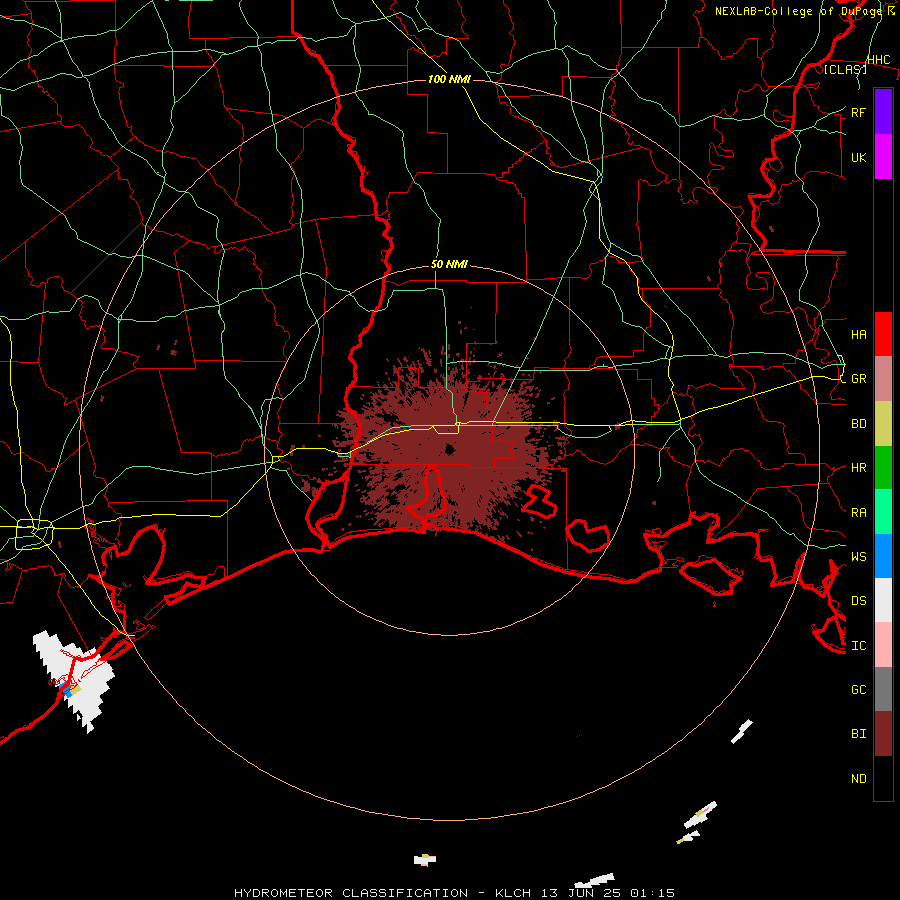This screenshot has height=900, width=900.
Task: Click the RF purple legend swatch
Action: (883, 112)
